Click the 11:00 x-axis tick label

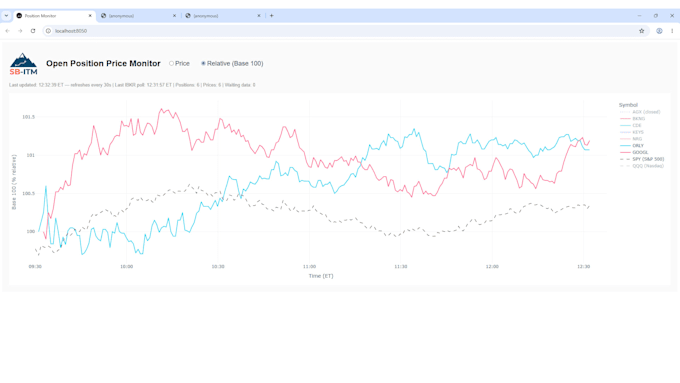[309, 267]
